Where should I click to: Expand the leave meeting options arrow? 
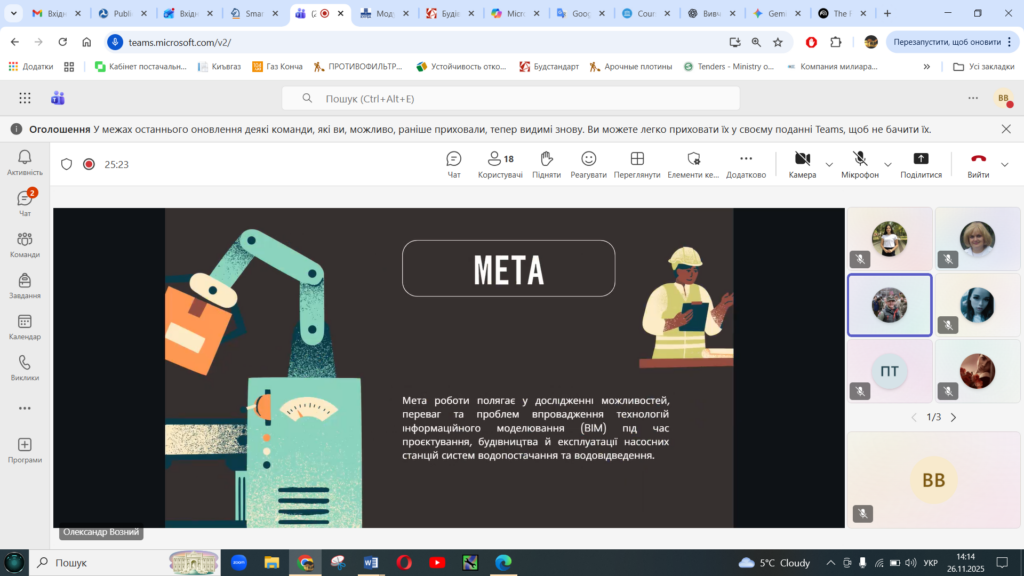point(1005,164)
